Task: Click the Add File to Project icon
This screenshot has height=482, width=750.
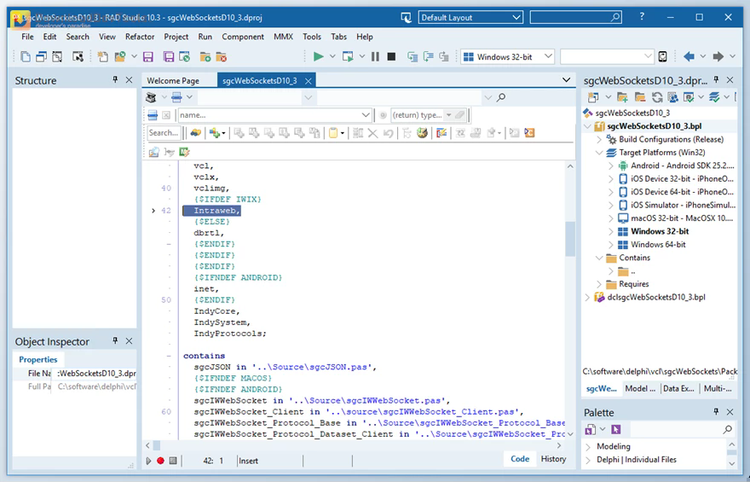Action: [x=205, y=57]
